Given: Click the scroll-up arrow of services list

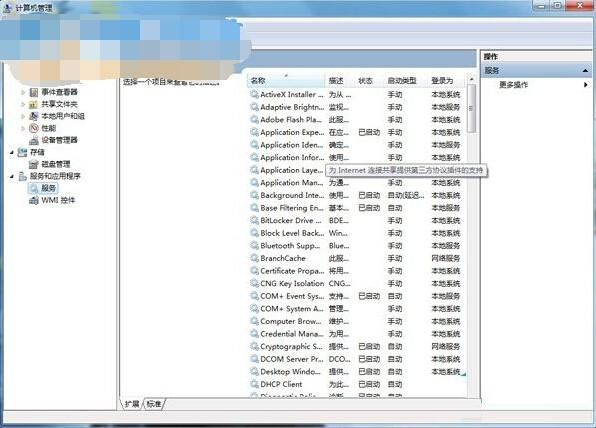Looking at the screenshot, I should (x=471, y=79).
